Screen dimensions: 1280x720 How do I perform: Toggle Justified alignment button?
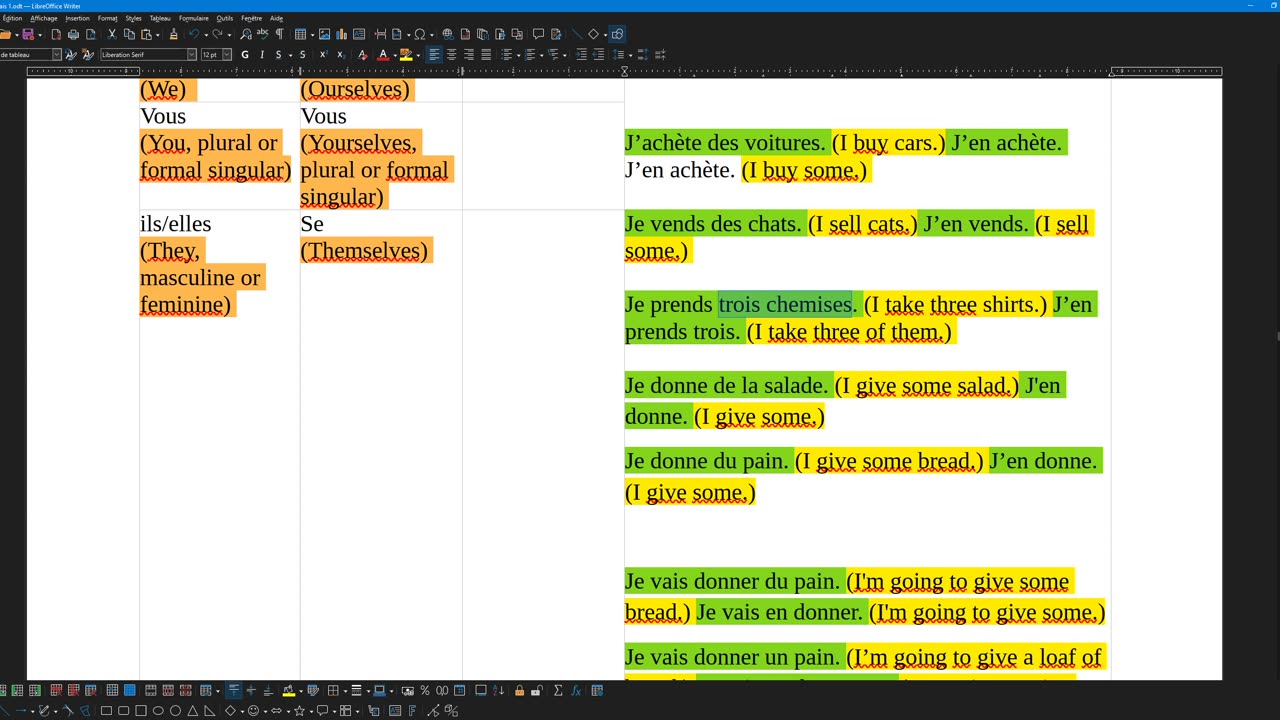pyautogui.click(x=486, y=55)
